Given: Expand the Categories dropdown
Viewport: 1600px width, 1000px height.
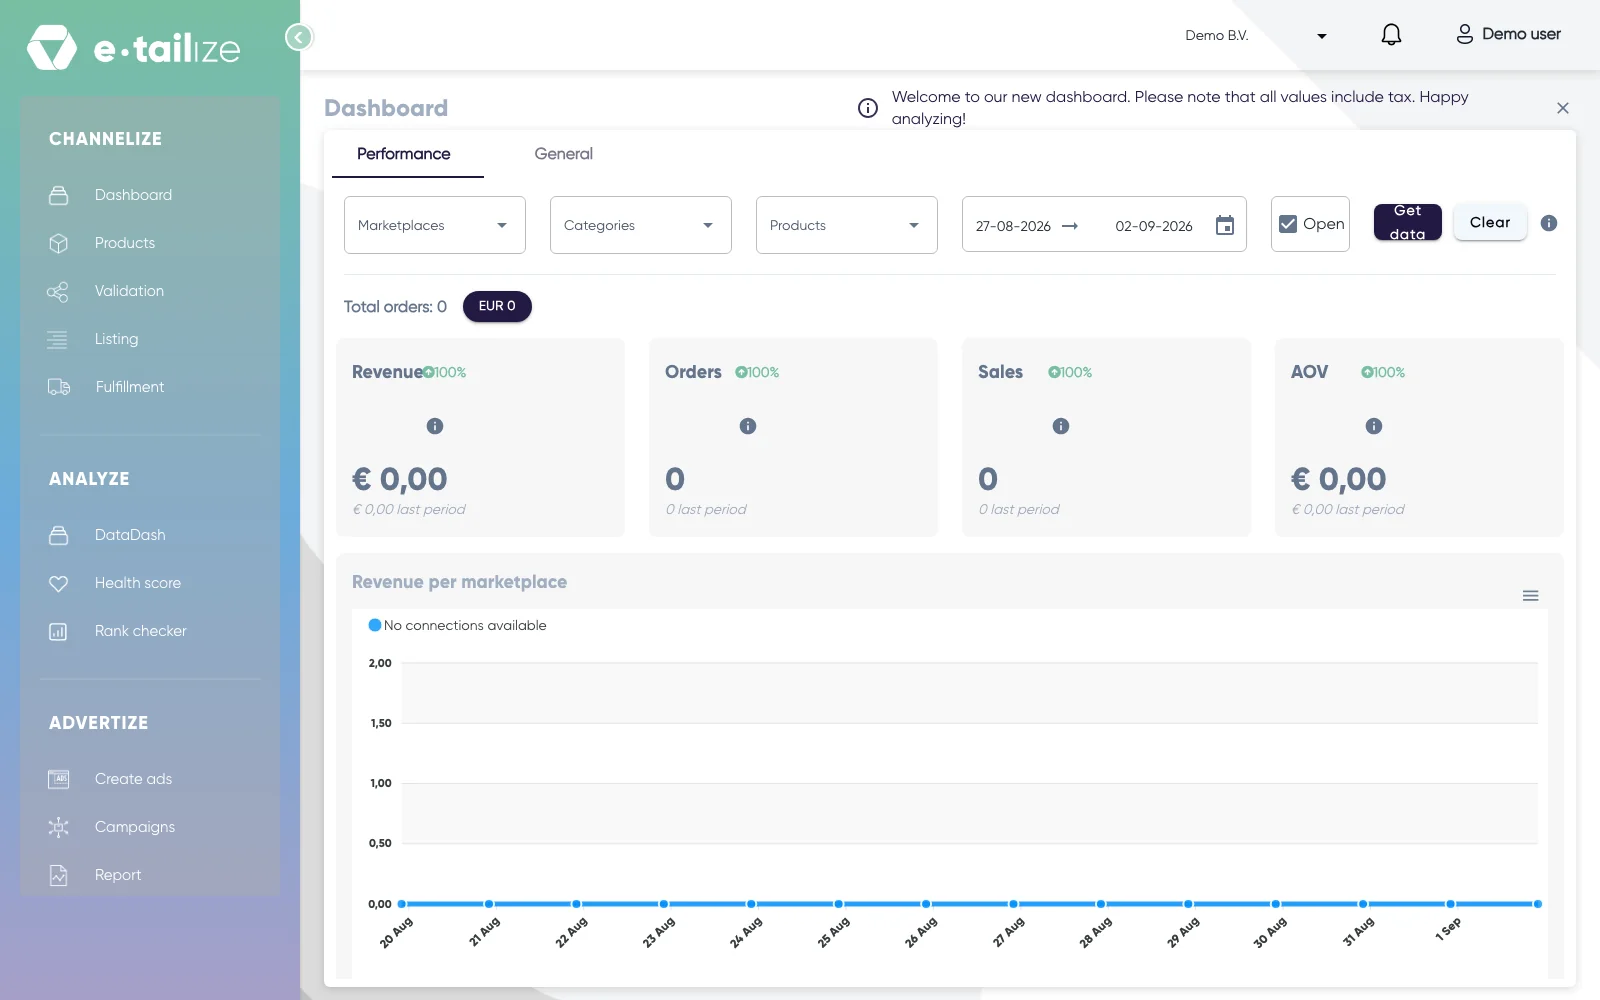Looking at the screenshot, I should click(641, 225).
